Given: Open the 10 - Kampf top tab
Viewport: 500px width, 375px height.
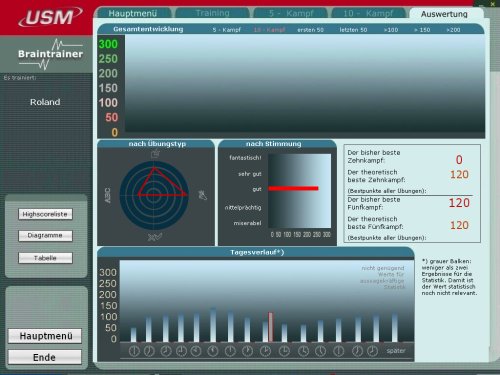Looking at the screenshot, I should tap(368, 13).
